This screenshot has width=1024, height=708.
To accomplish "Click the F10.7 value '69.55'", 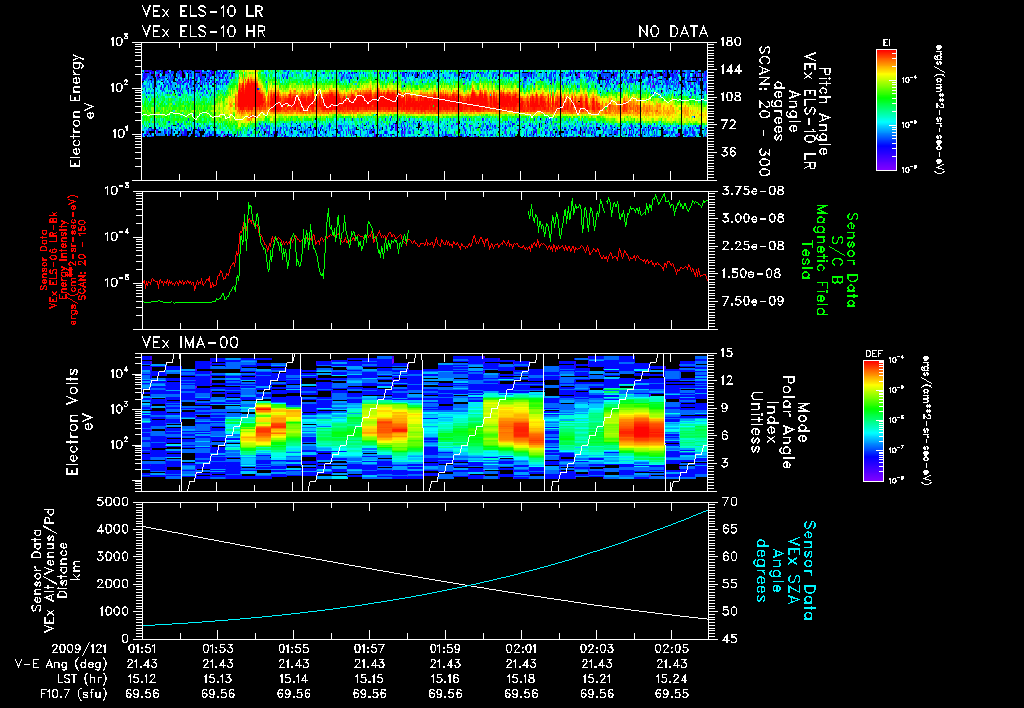I will click(x=672, y=694).
